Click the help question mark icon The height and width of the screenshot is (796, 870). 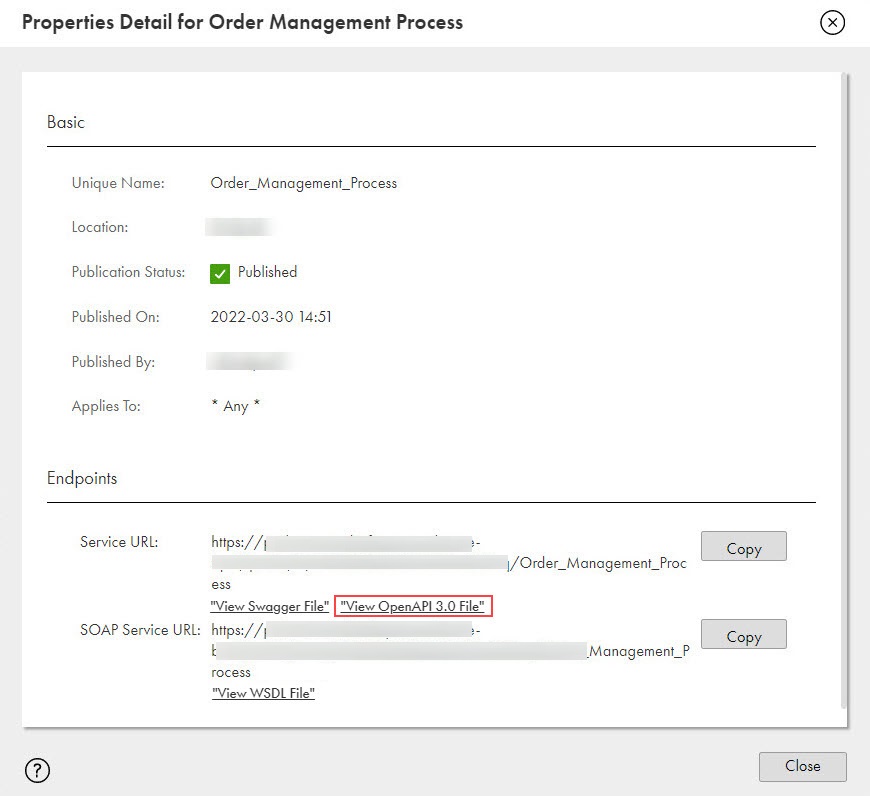tap(37, 770)
